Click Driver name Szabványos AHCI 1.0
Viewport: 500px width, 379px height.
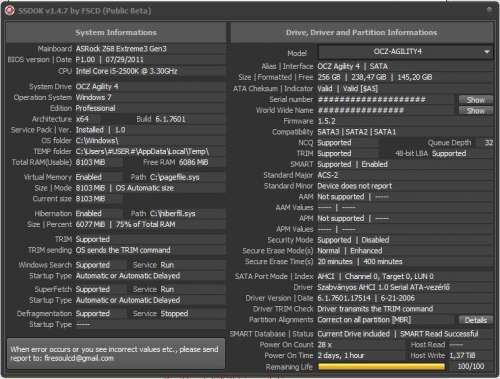tap(383, 287)
